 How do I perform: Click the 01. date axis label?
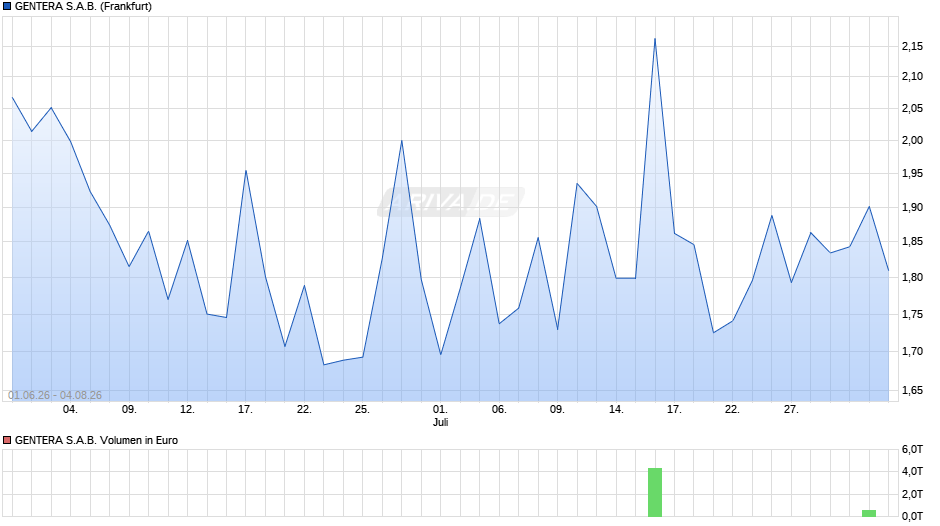(440, 410)
